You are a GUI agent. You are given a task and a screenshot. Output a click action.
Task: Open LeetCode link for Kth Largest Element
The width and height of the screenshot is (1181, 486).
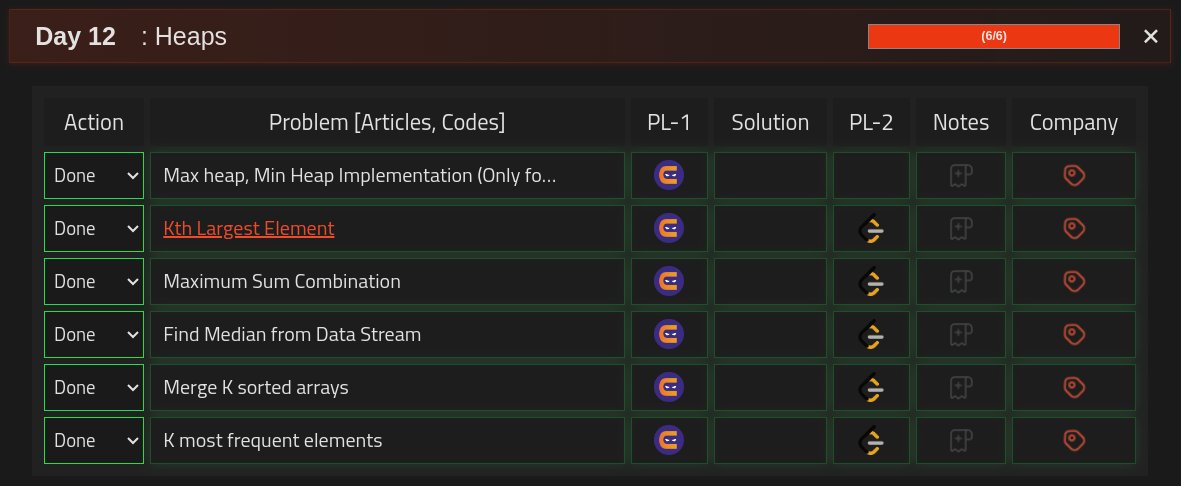pyautogui.click(x=871, y=228)
